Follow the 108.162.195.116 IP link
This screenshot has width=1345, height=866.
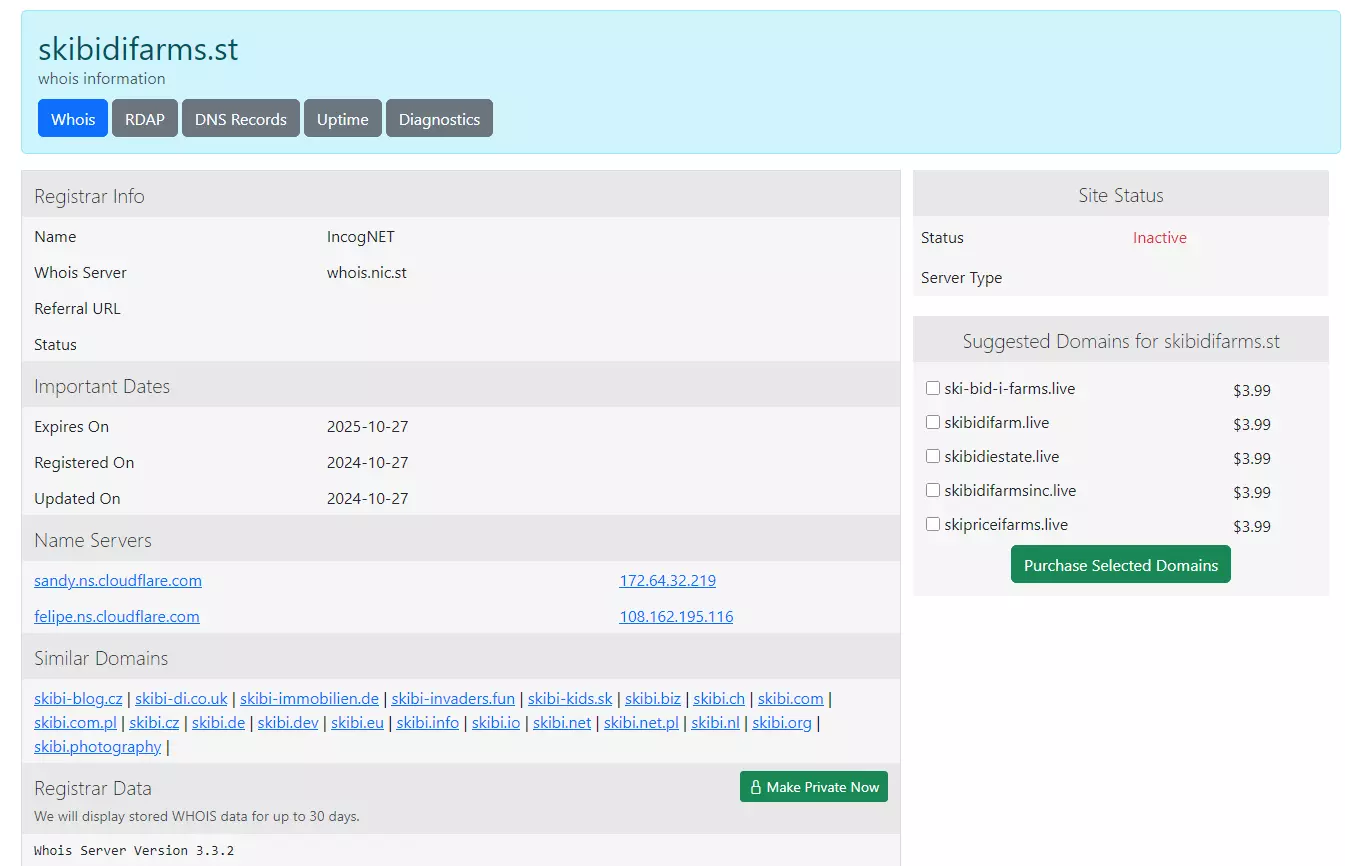676,616
